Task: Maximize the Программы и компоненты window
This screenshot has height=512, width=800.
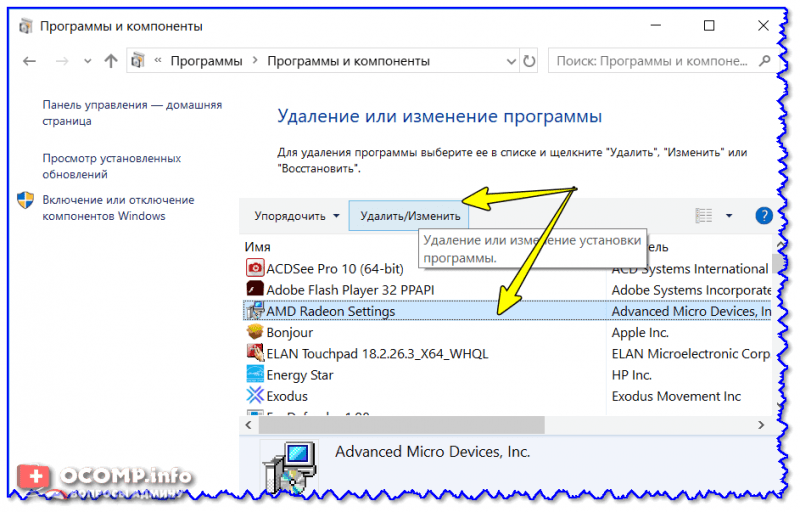Action: (x=709, y=25)
